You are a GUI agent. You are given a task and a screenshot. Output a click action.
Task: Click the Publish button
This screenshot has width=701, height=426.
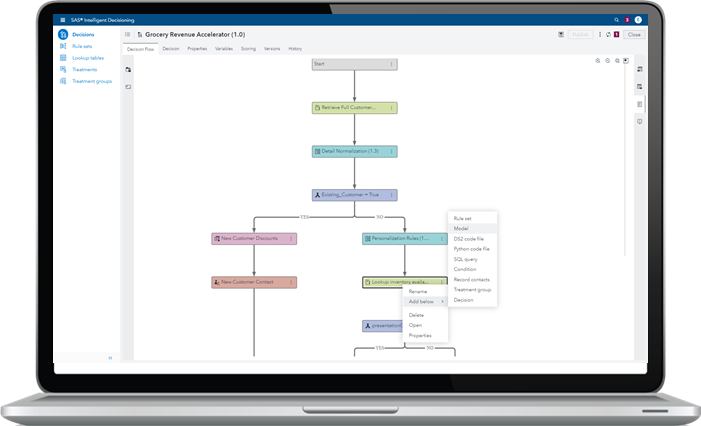click(x=579, y=35)
